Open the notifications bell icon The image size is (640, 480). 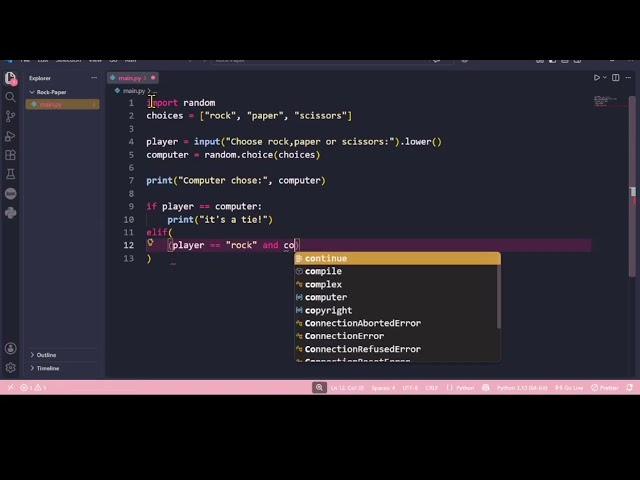(629, 387)
